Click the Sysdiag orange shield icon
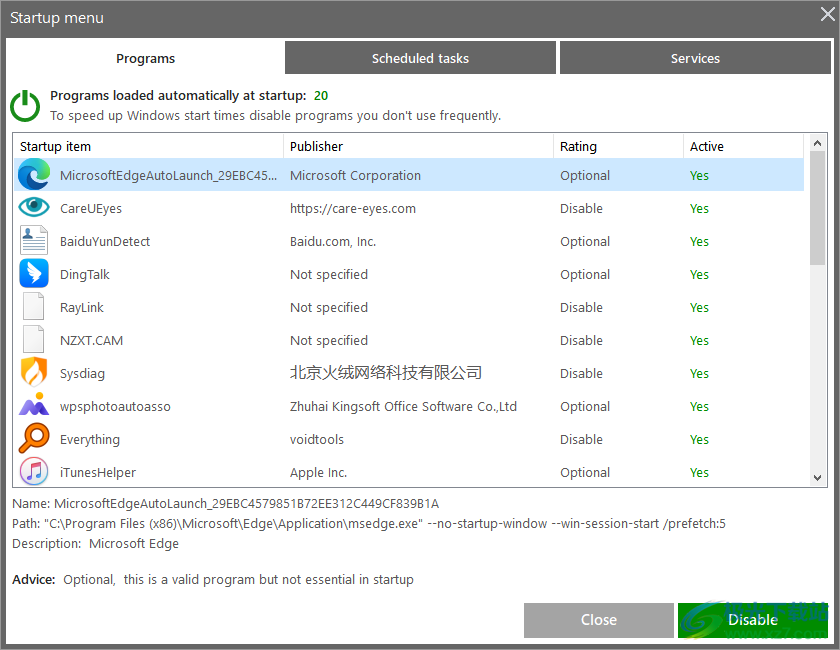The image size is (840, 650). pyautogui.click(x=34, y=372)
